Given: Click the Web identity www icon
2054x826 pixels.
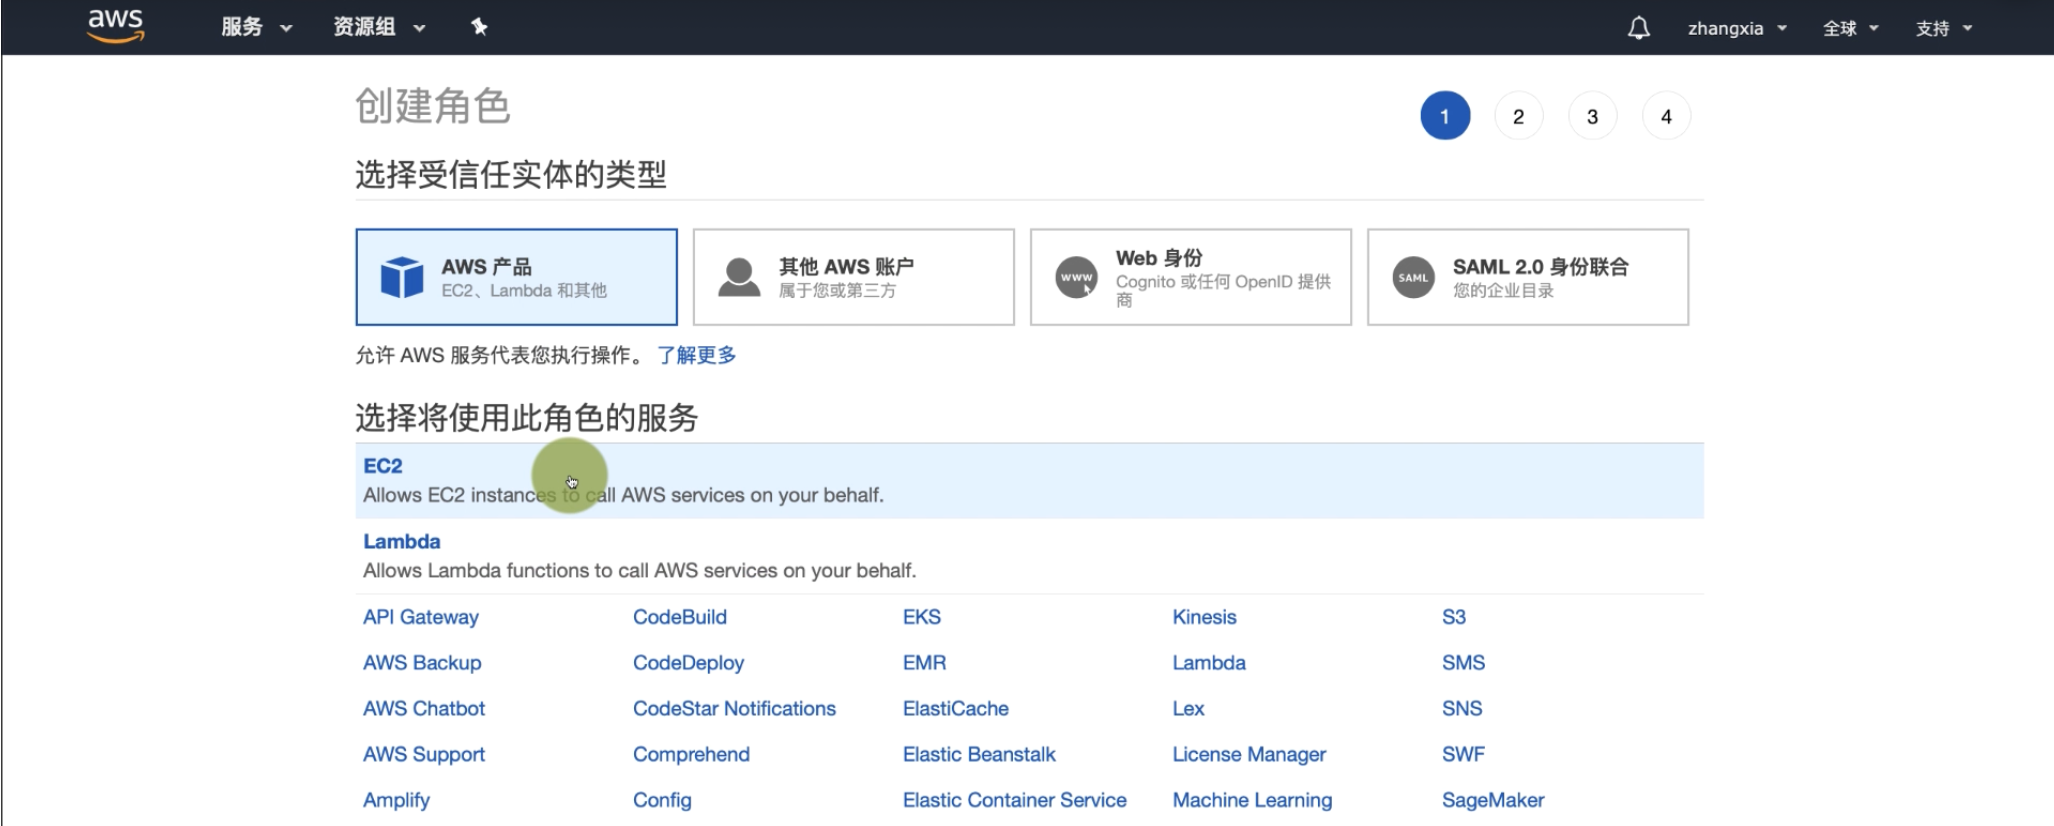Looking at the screenshot, I should pyautogui.click(x=1076, y=277).
